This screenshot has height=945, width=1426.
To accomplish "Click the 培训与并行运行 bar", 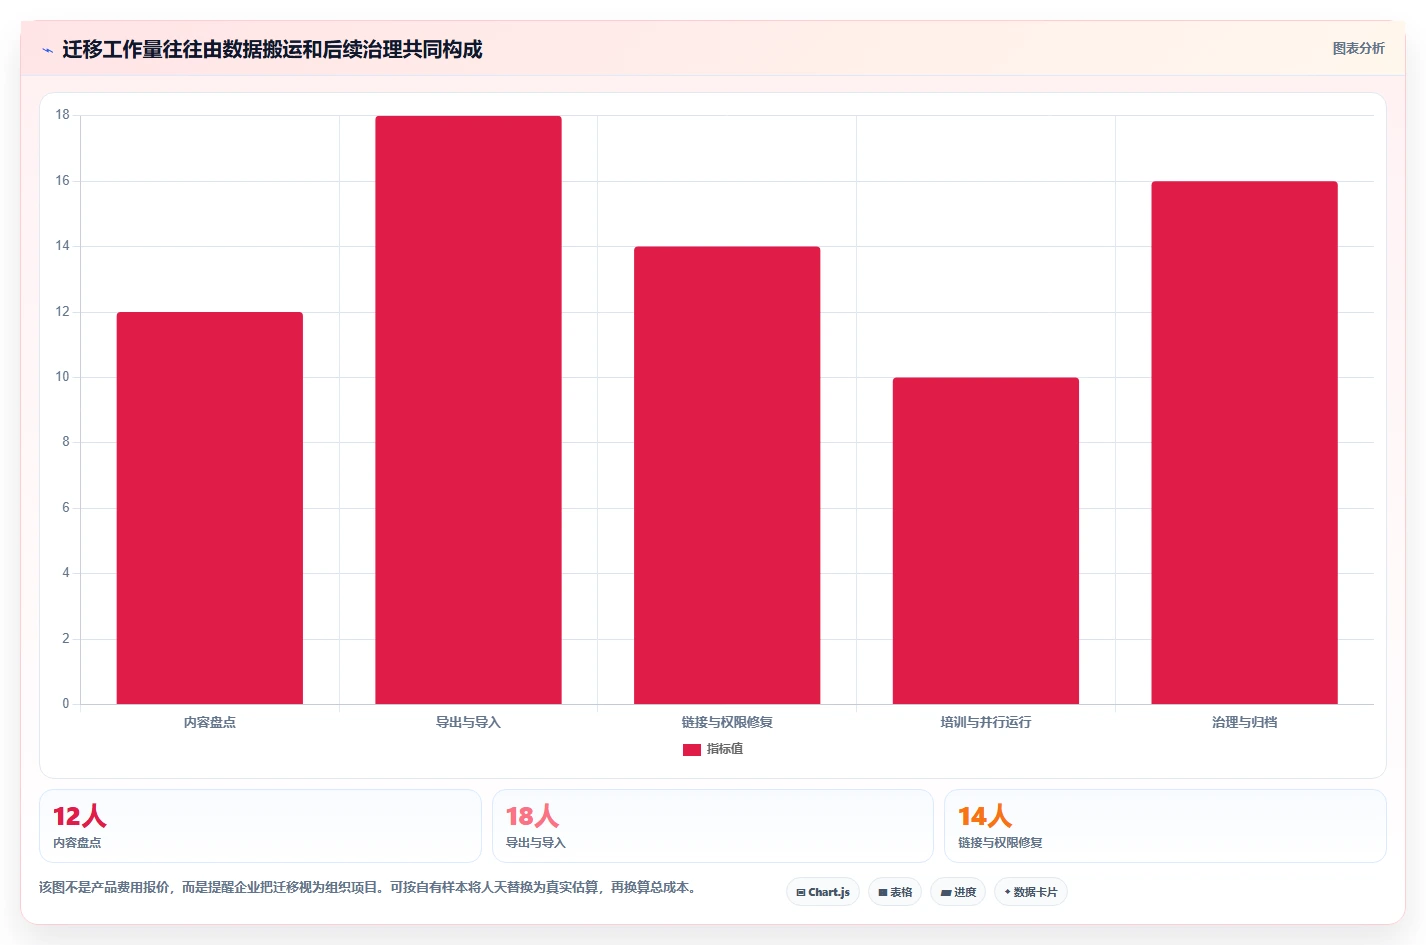I will pyautogui.click(x=986, y=541).
